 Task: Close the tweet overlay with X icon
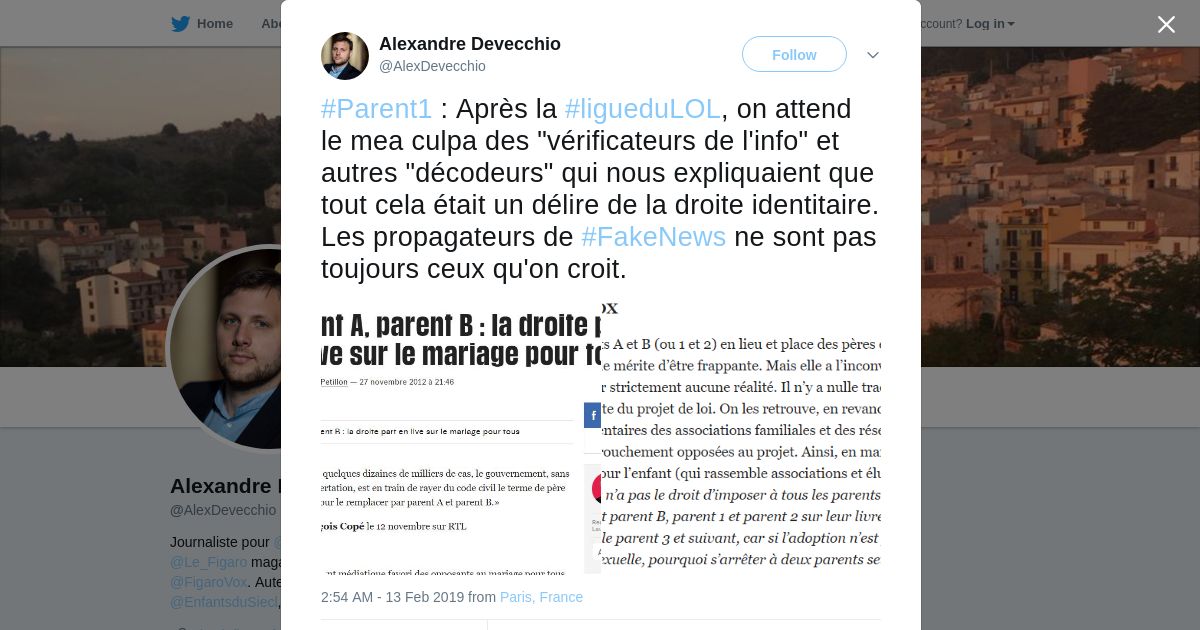click(1166, 24)
